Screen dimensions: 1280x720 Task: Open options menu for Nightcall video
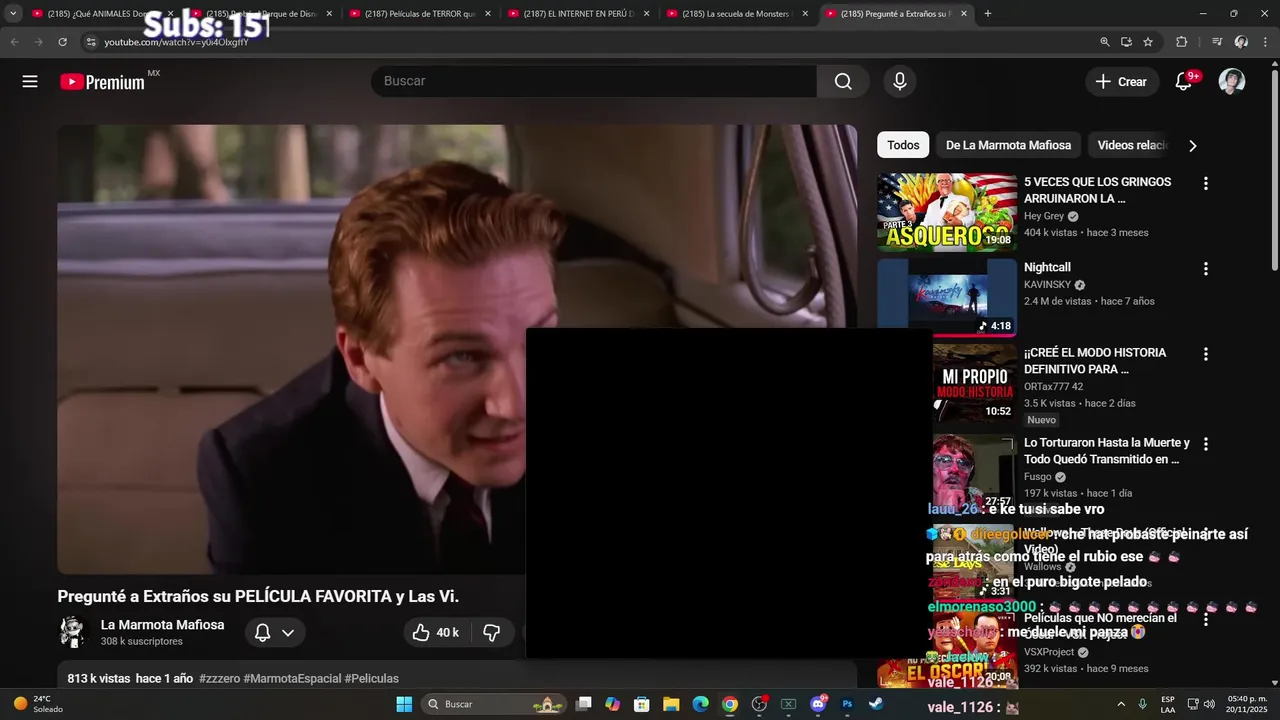tap(1205, 269)
